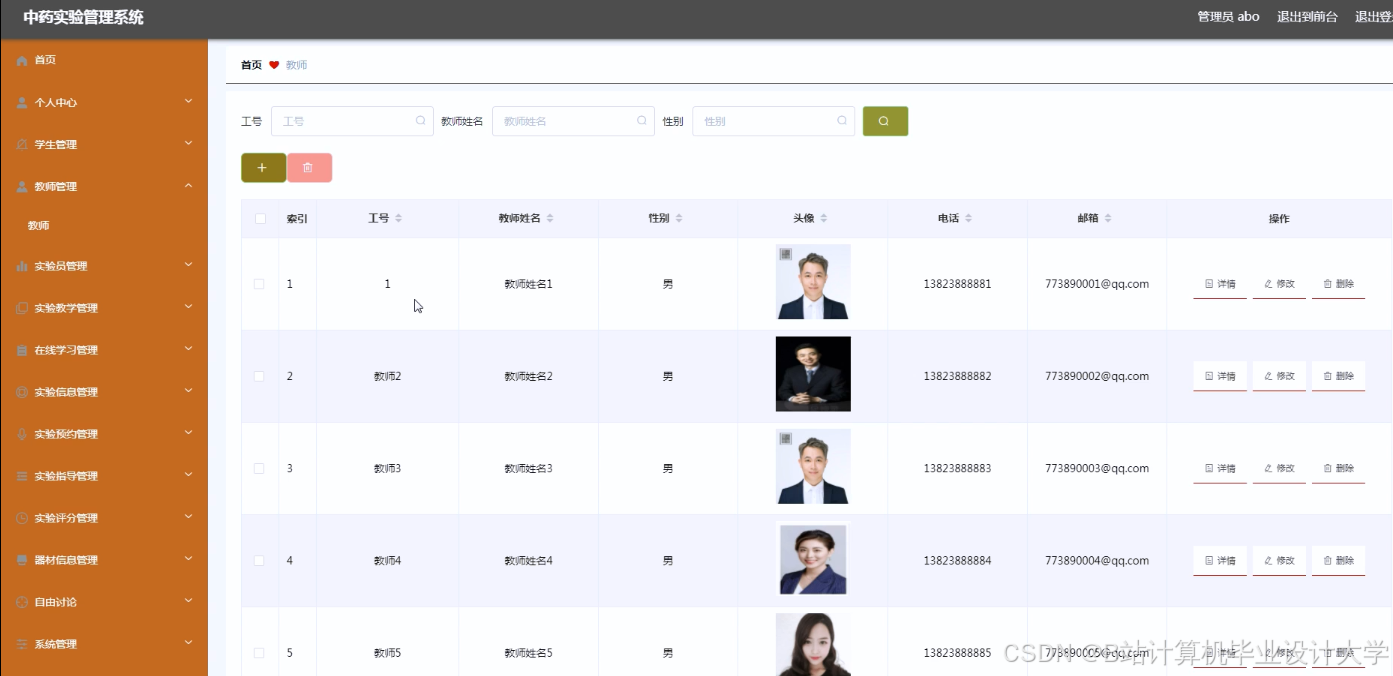Click the icon beside 系统管理

22,645
